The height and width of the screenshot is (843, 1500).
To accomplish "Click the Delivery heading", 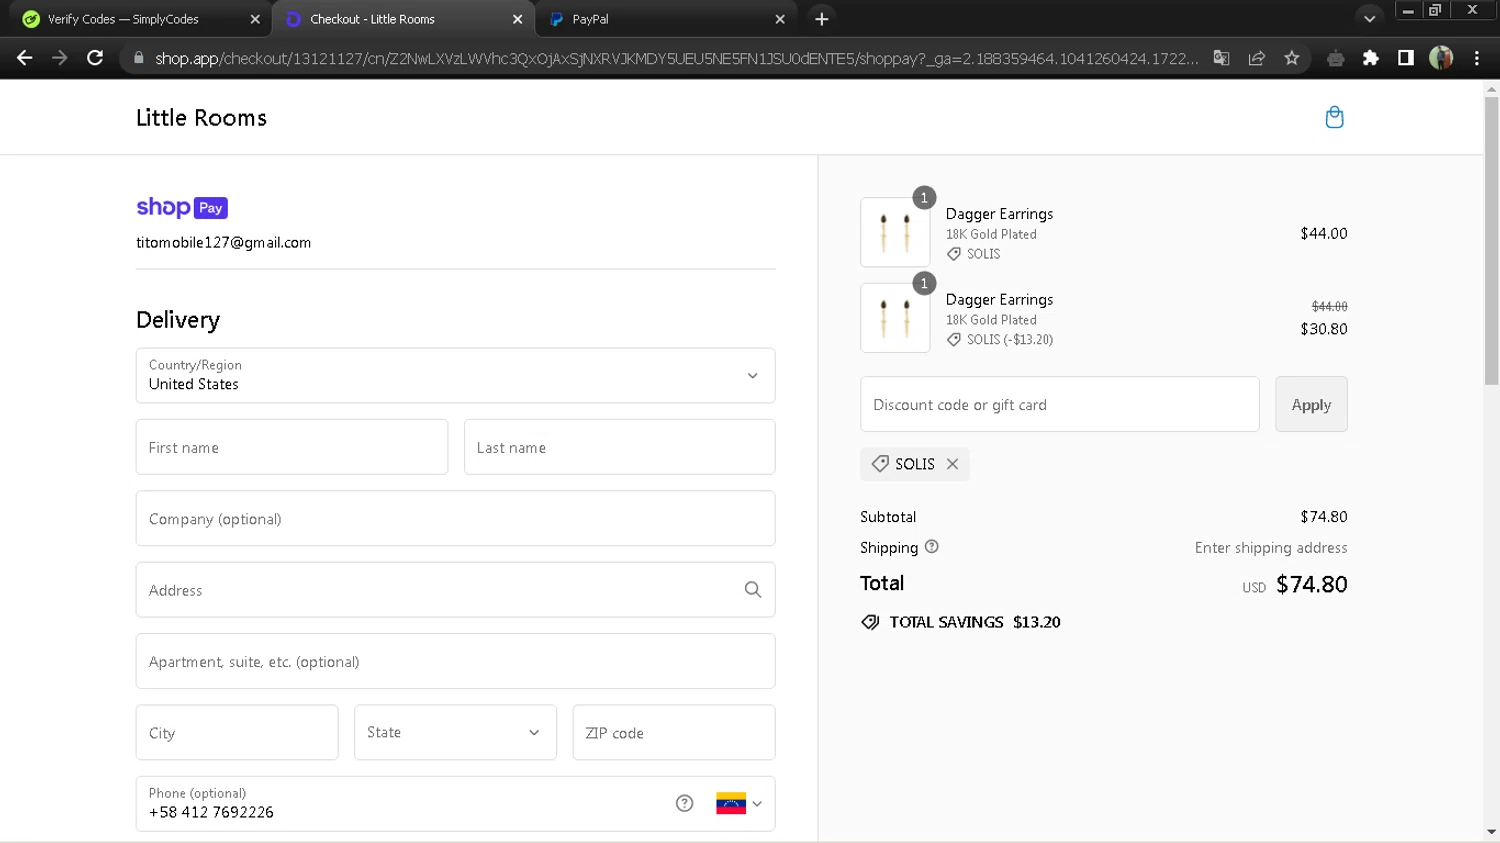I will coord(178,320).
